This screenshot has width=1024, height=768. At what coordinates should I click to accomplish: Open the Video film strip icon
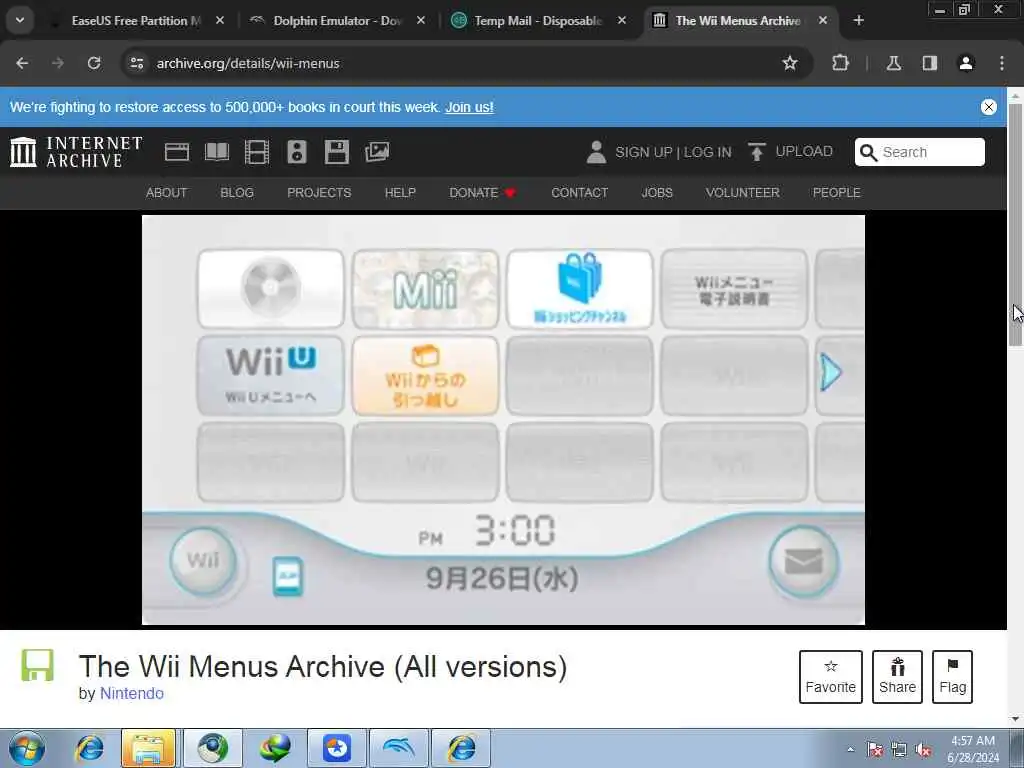[257, 152]
